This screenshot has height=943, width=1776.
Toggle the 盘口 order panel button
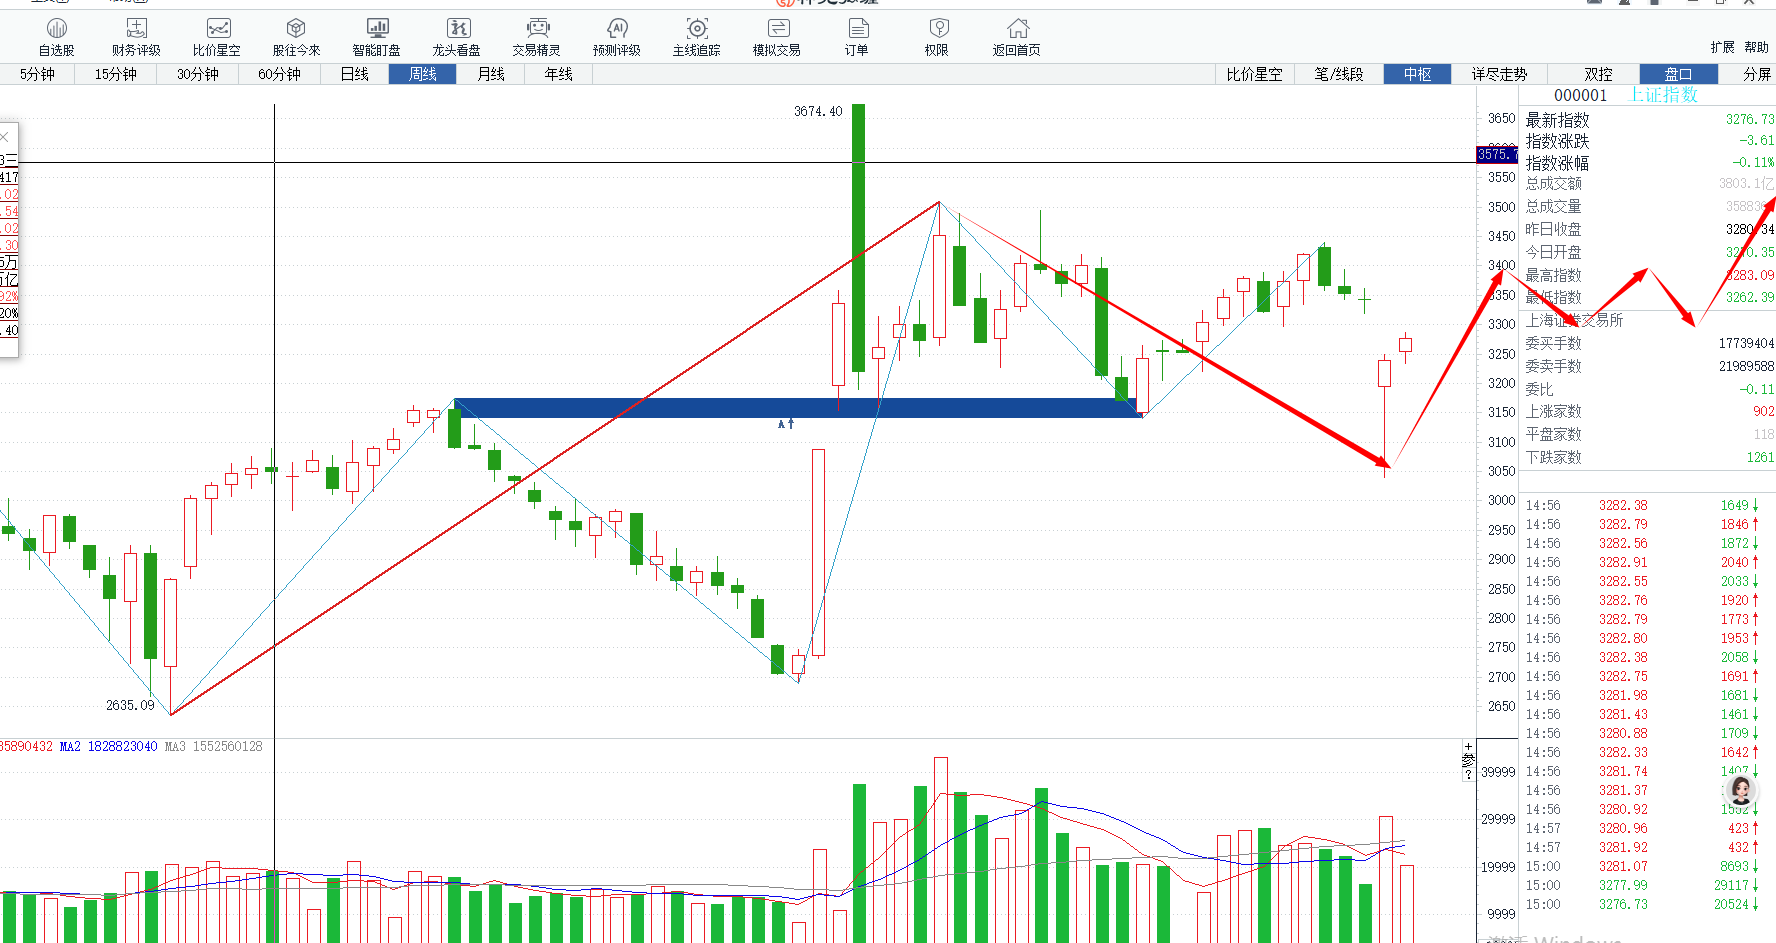pos(1678,74)
